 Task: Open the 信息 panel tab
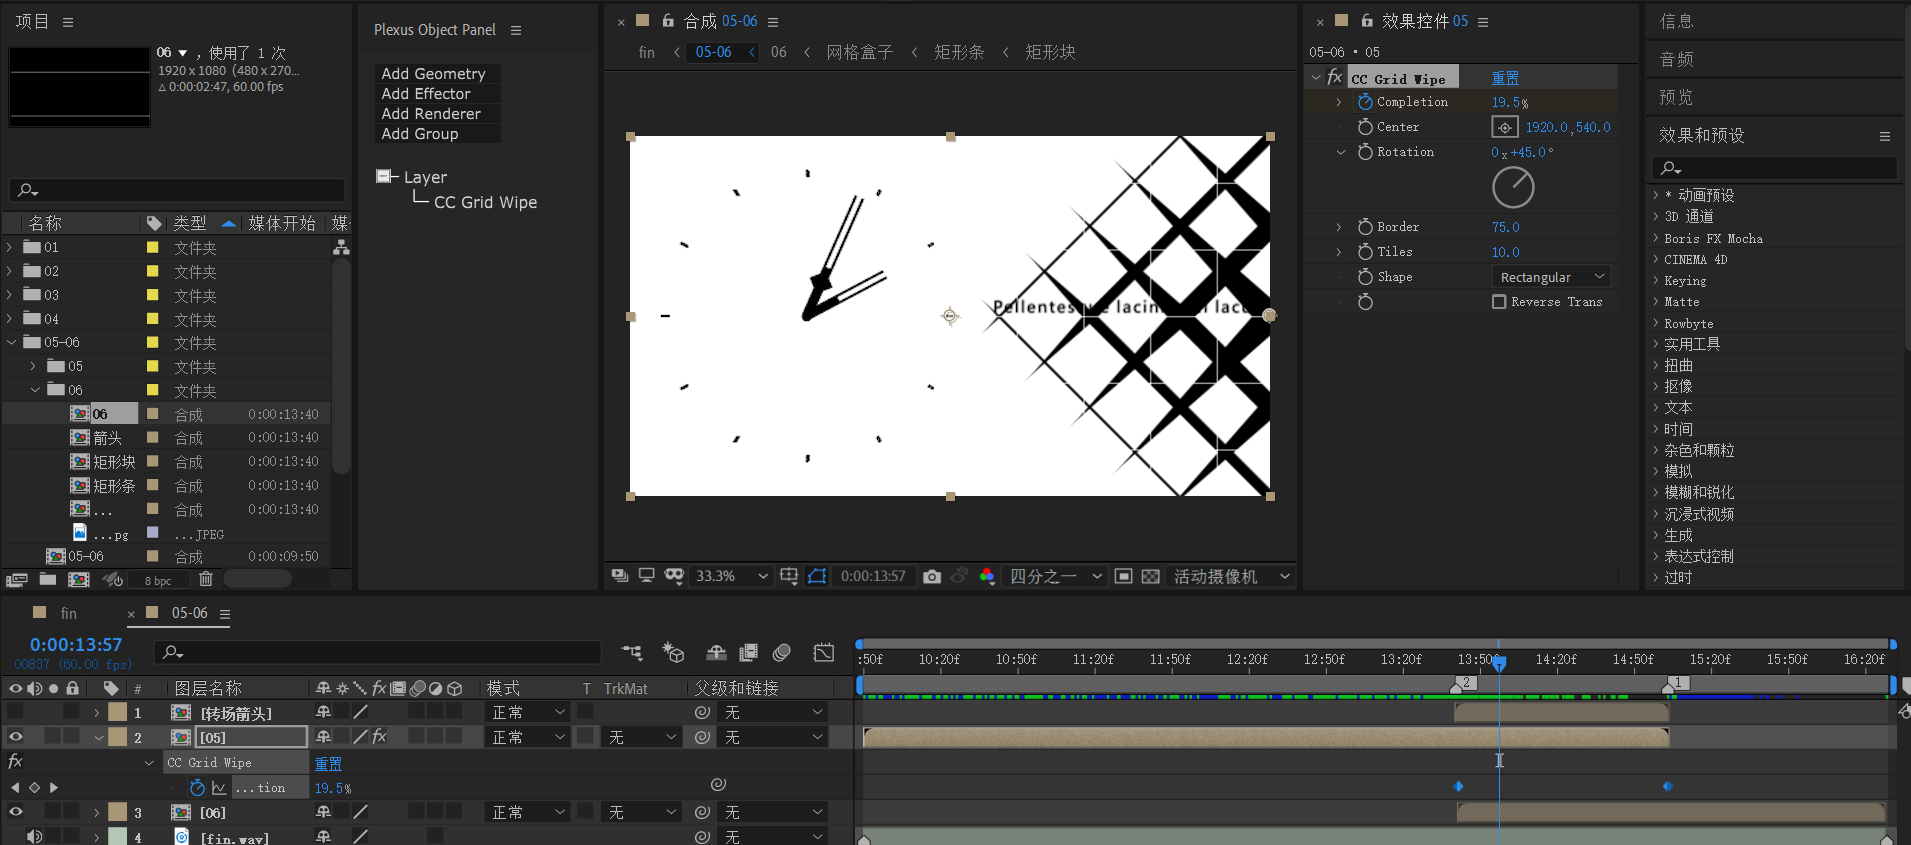pos(1676,21)
